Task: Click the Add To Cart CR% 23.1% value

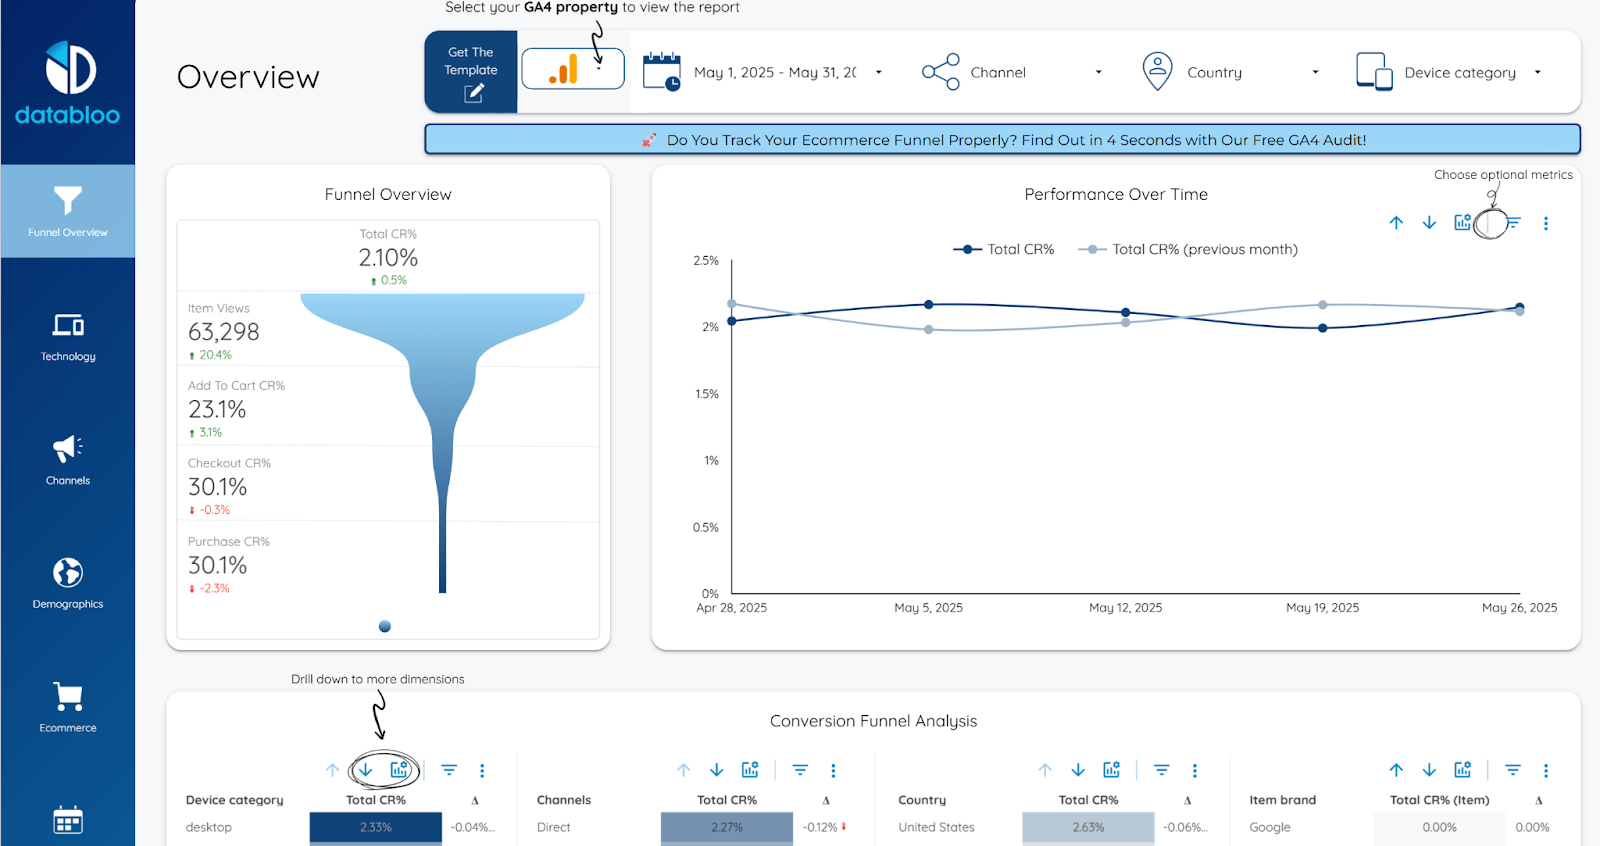Action: 217,409
